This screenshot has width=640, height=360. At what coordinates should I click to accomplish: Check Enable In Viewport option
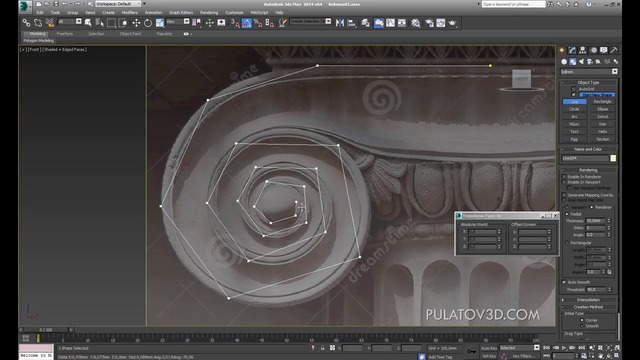564,182
